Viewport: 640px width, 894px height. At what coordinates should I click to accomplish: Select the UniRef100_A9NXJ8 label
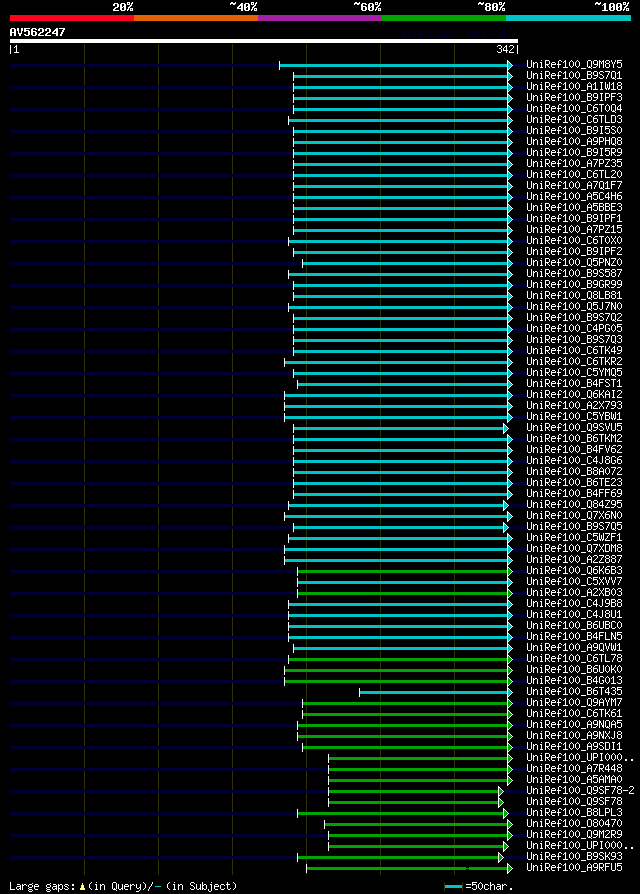coord(574,735)
